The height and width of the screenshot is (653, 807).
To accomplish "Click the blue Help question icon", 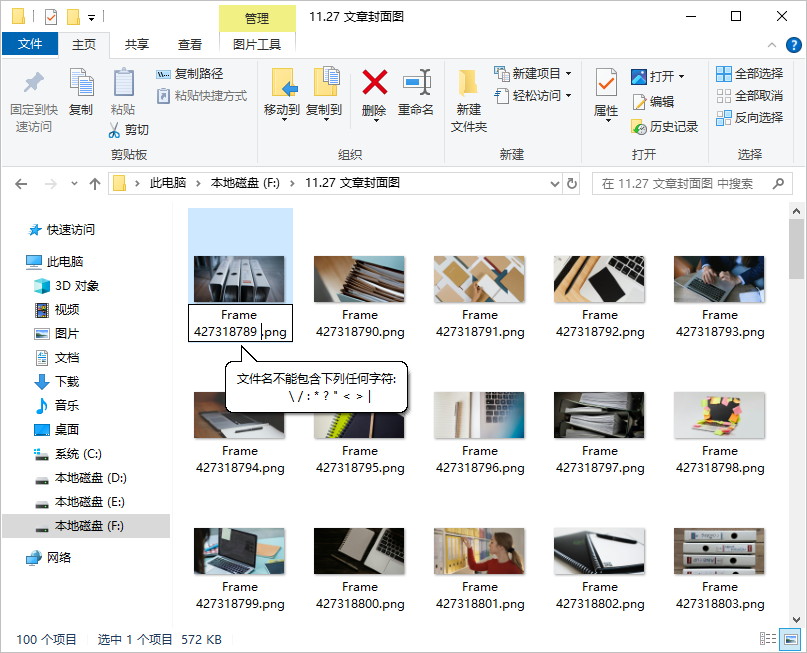I will pyautogui.click(x=794, y=45).
